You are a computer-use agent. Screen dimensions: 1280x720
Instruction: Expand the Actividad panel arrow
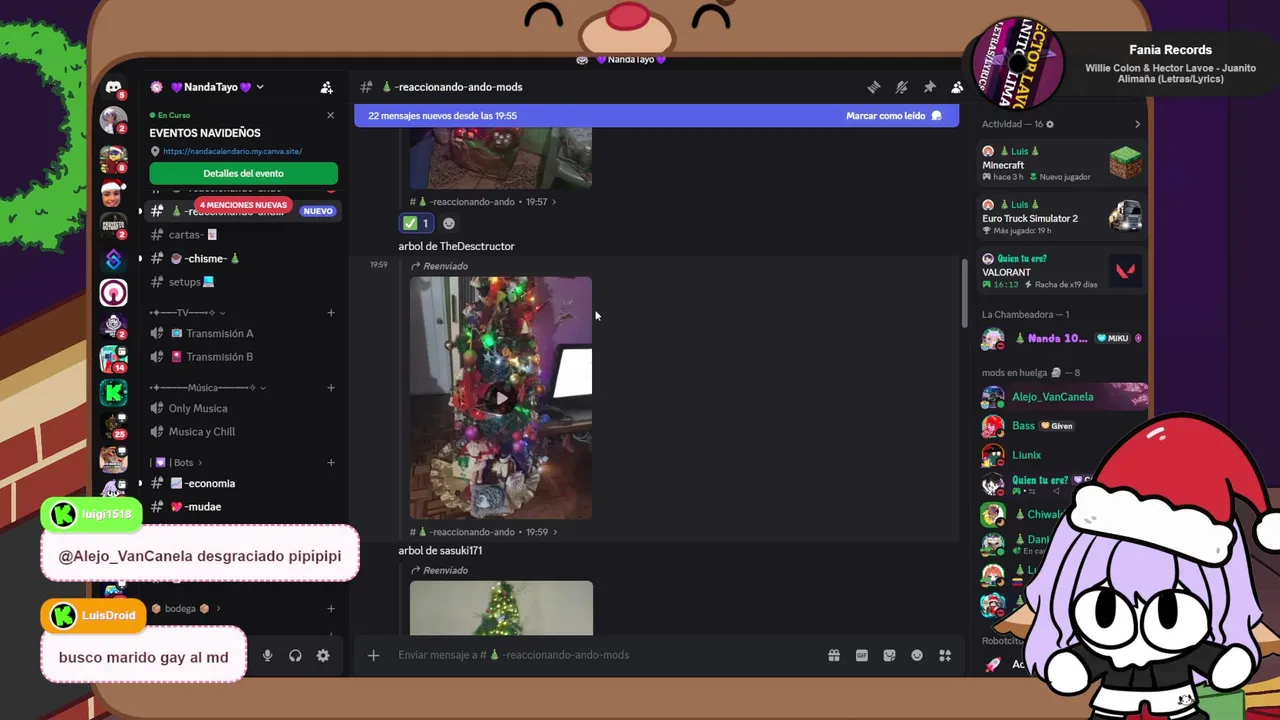(1137, 124)
